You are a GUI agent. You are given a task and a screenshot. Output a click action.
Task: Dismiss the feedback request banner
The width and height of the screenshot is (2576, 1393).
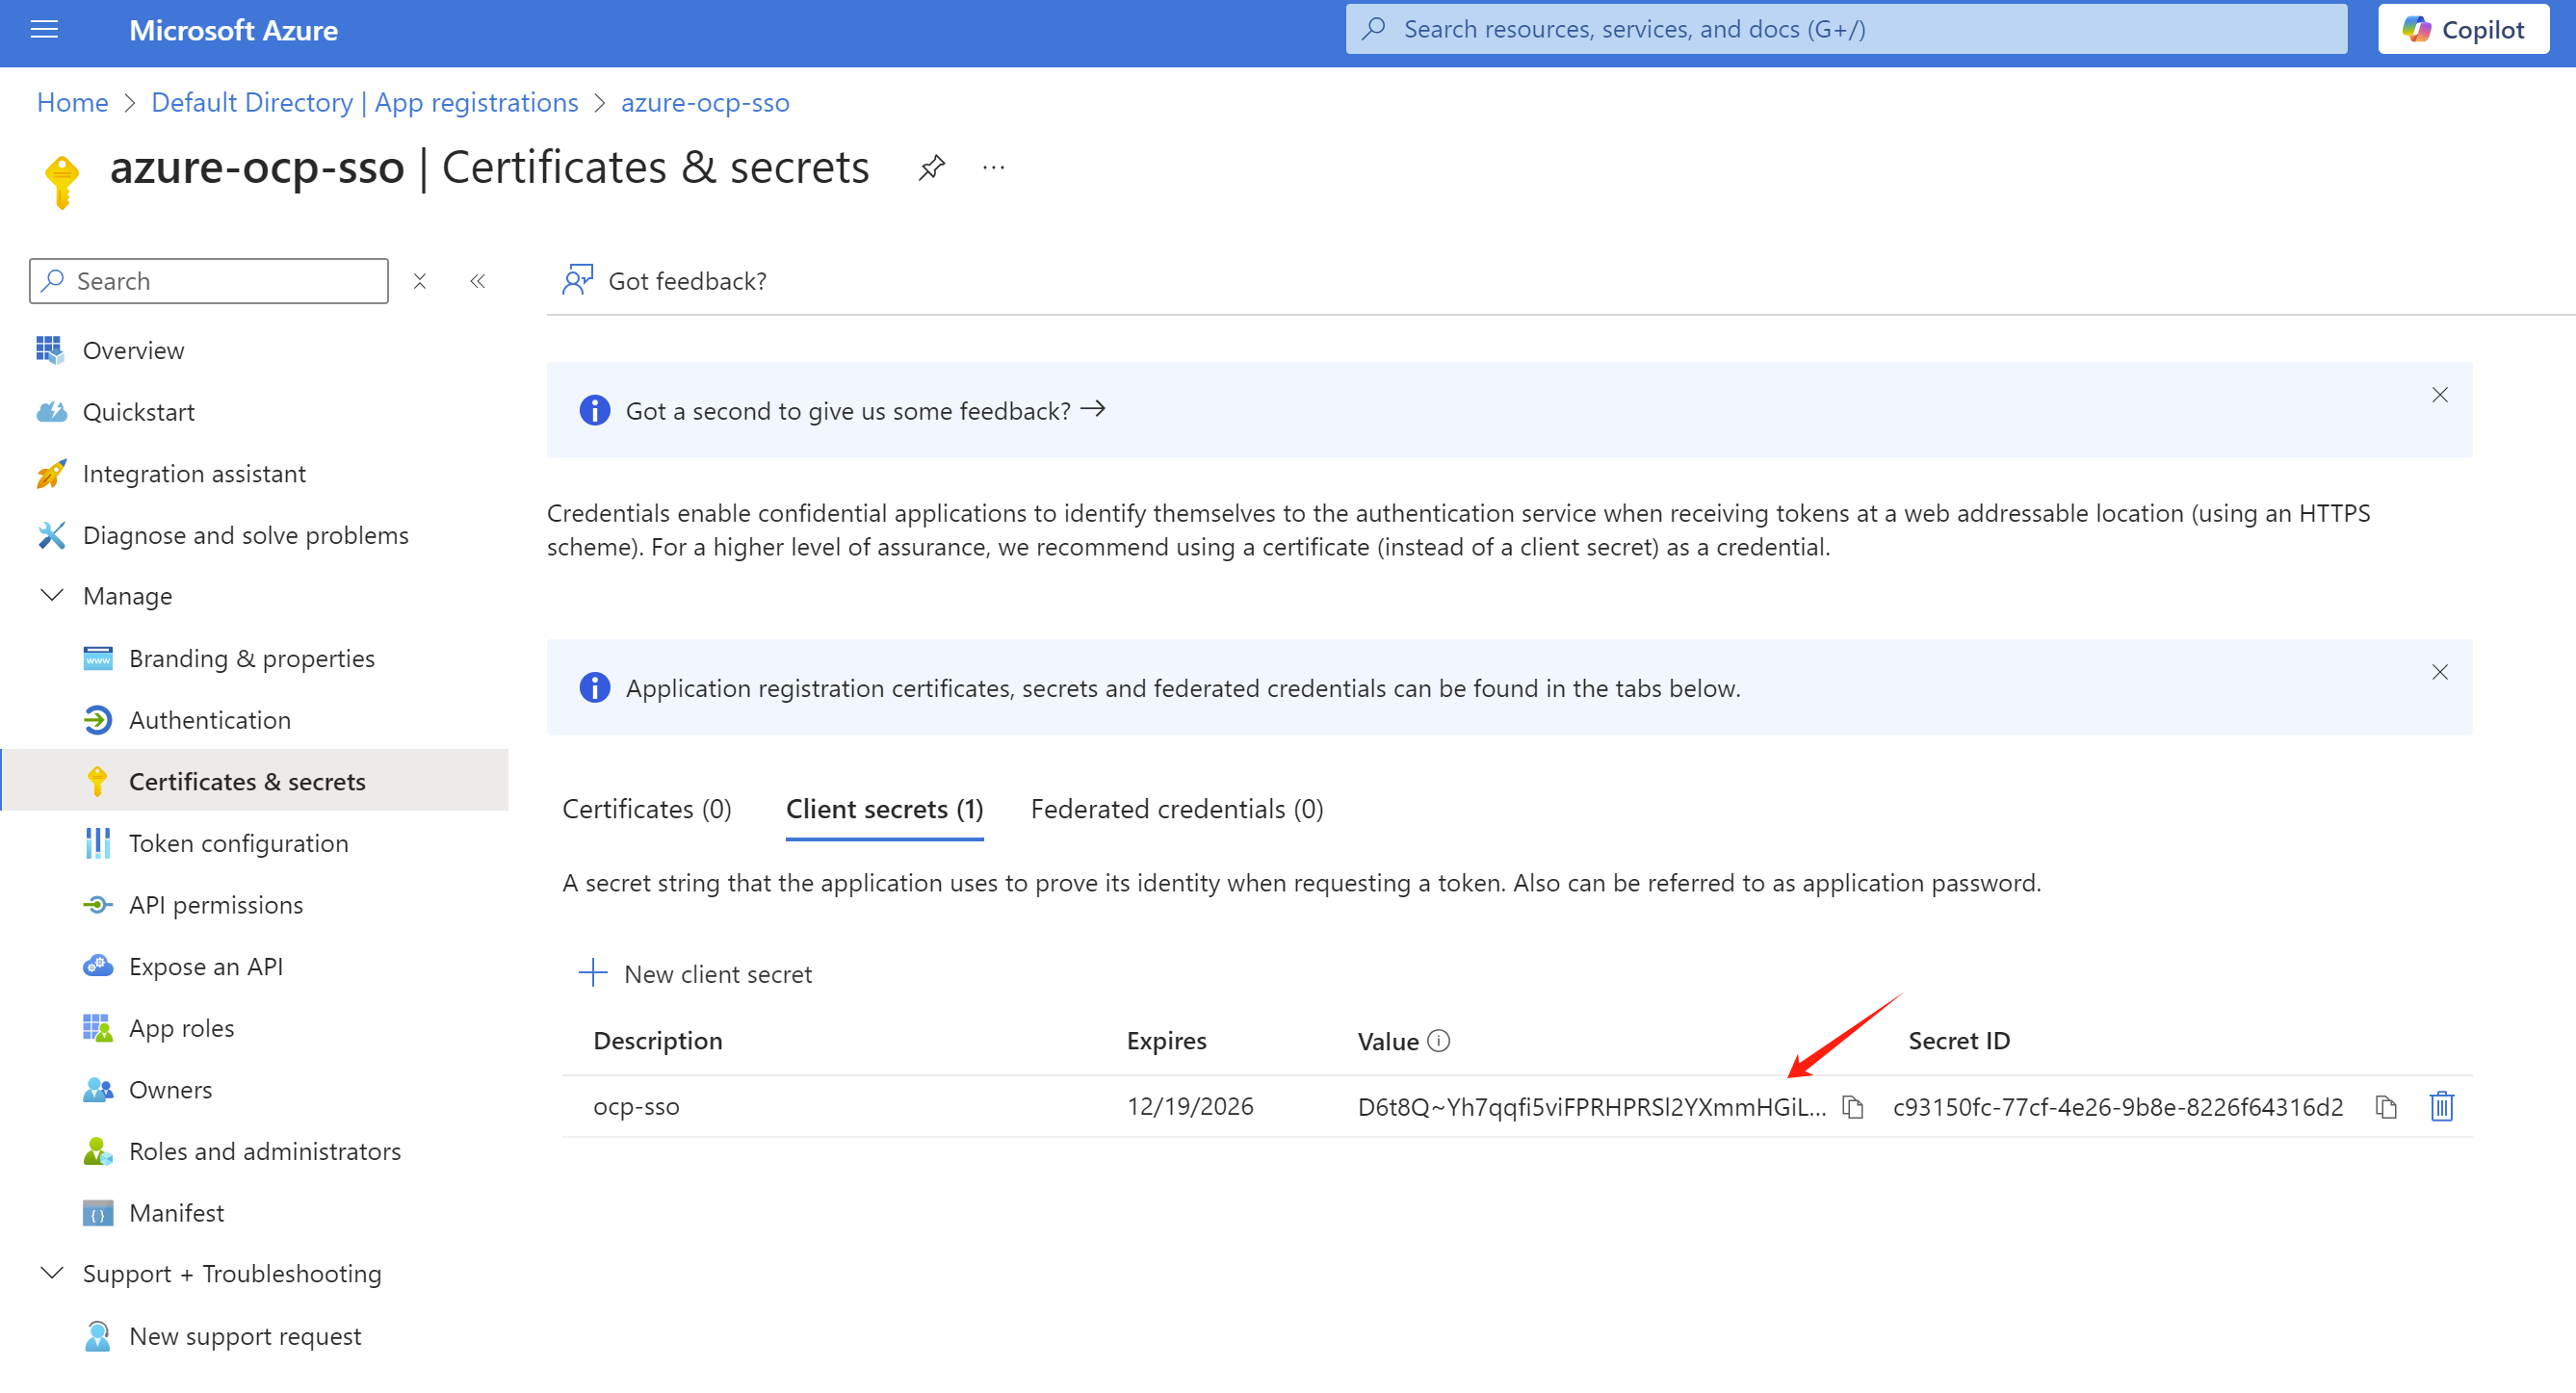(2439, 395)
